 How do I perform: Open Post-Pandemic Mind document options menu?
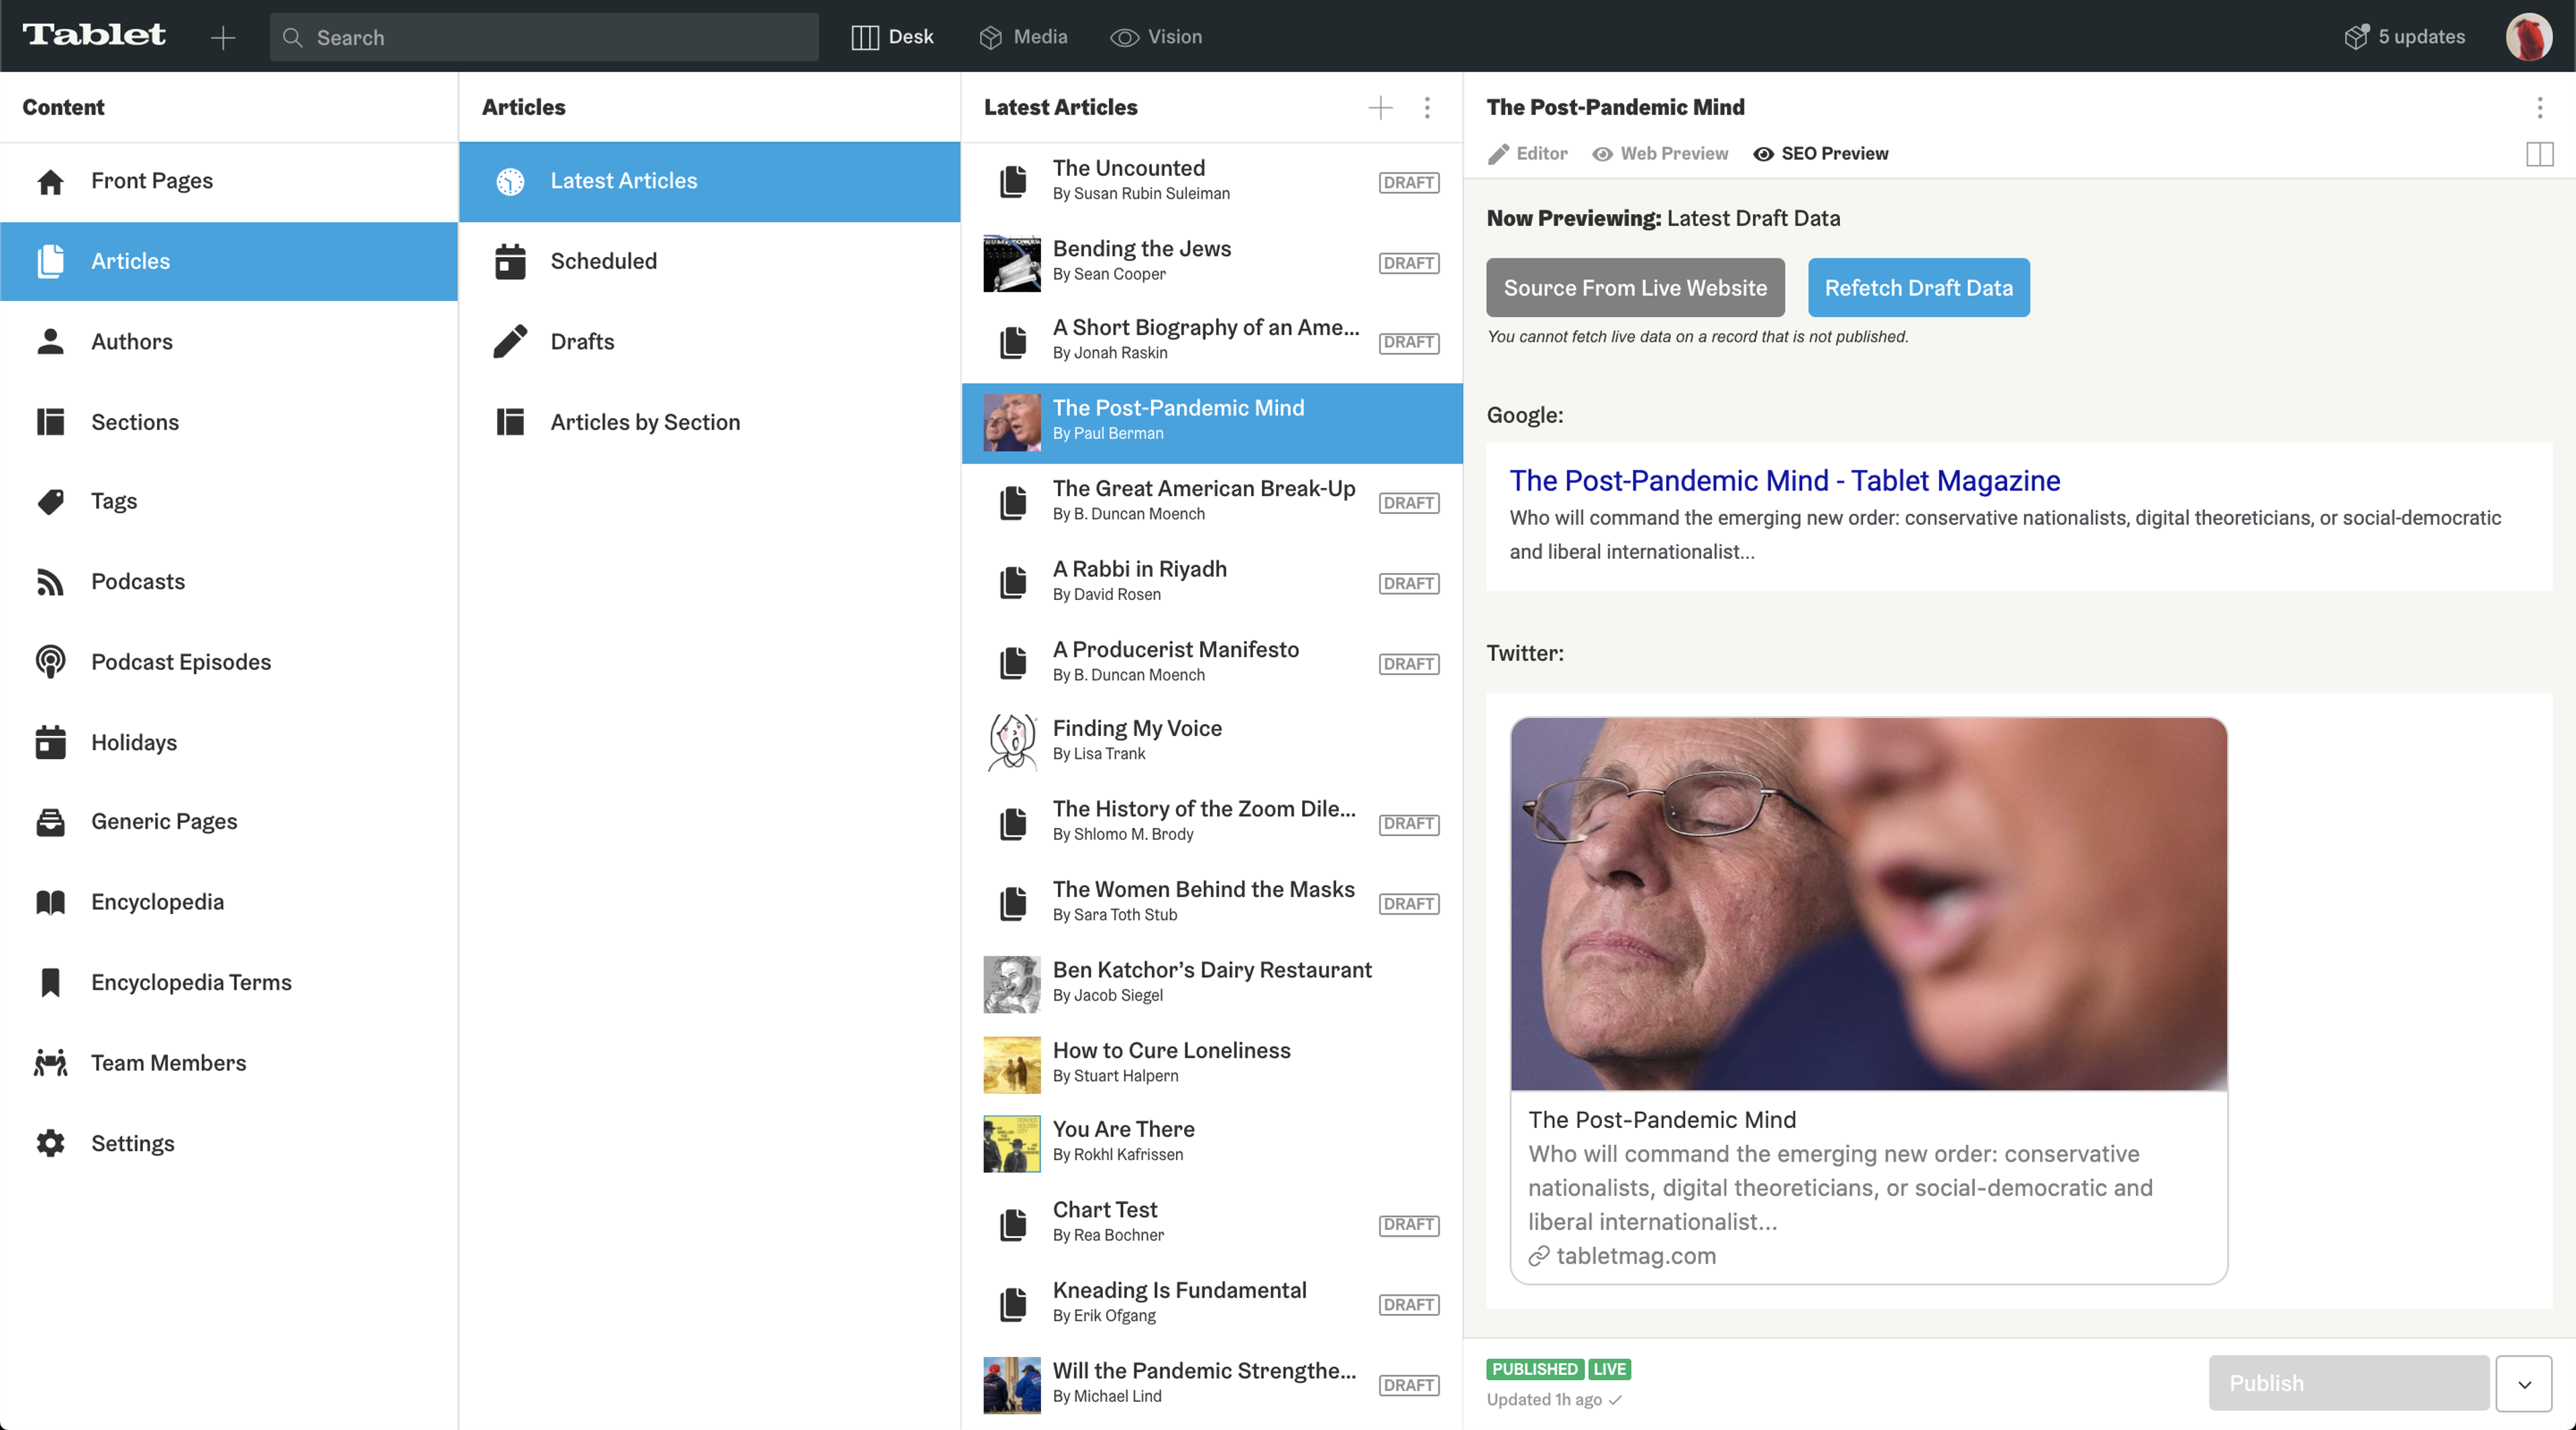coord(2539,107)
